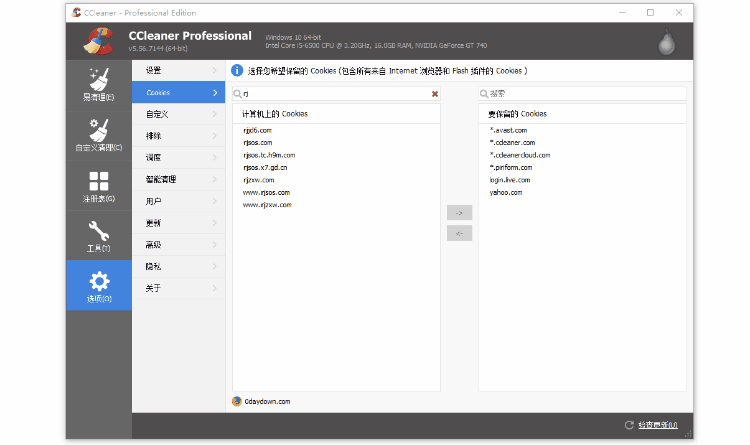The width and height of the screenshot is (750, 445).
Task: Open the Privacy (隐私) options page
Action: click(178, 267)
